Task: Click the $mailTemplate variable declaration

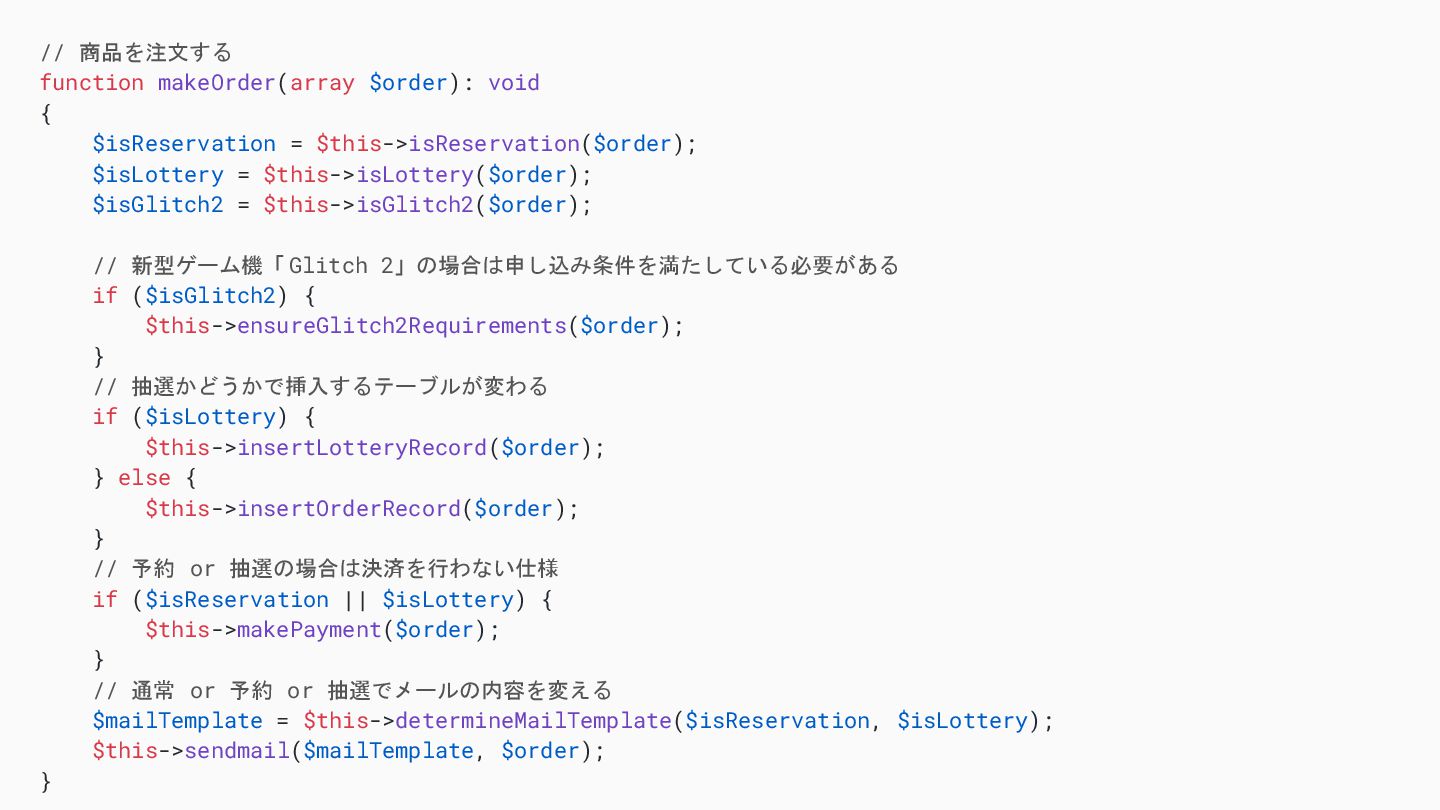Action: 177,721
